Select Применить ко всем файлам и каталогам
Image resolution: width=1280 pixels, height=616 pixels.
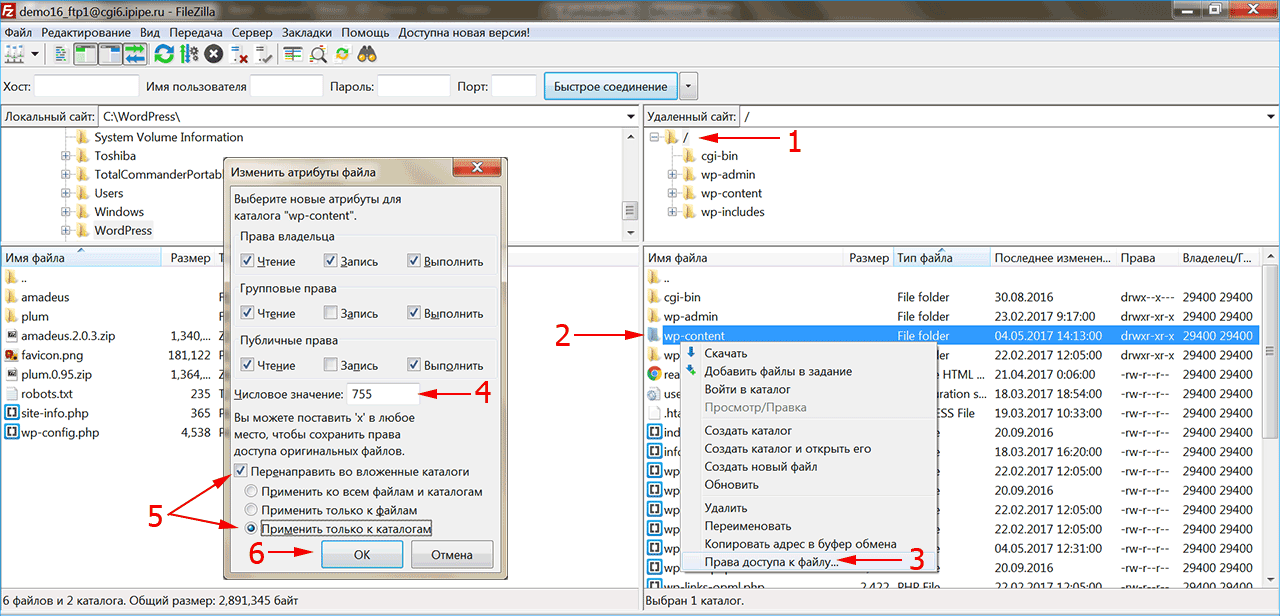click(x=251, y=492)
